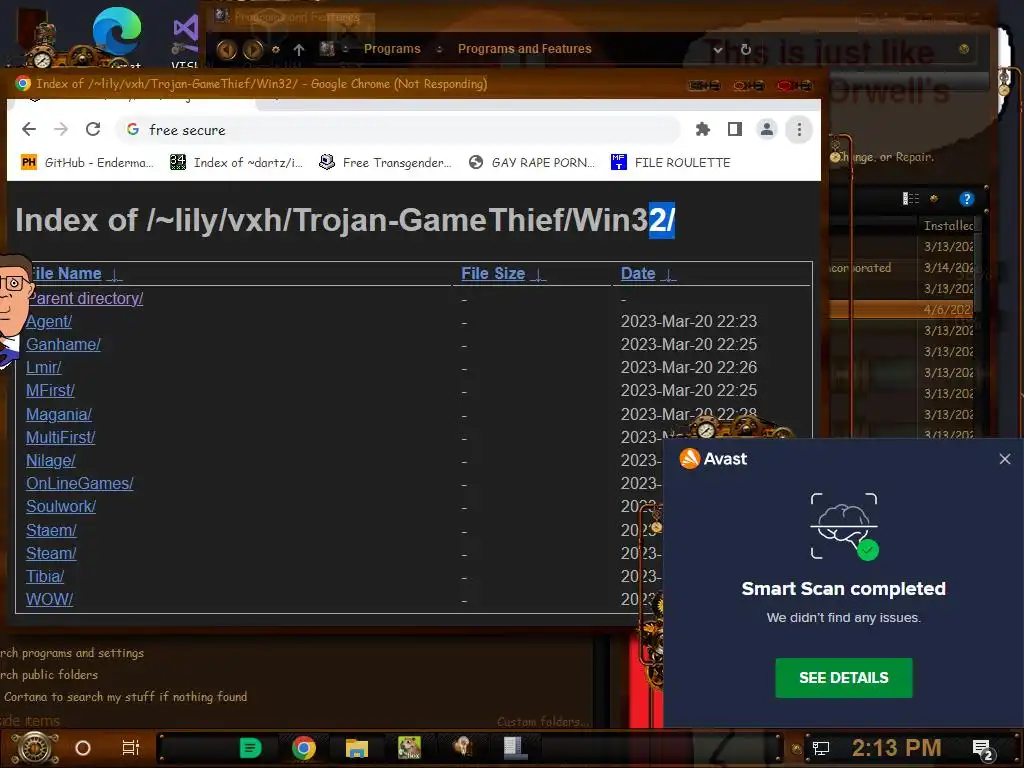
Task: Open the OnLineGames/ folder link
Action: (x=80, y=483)
